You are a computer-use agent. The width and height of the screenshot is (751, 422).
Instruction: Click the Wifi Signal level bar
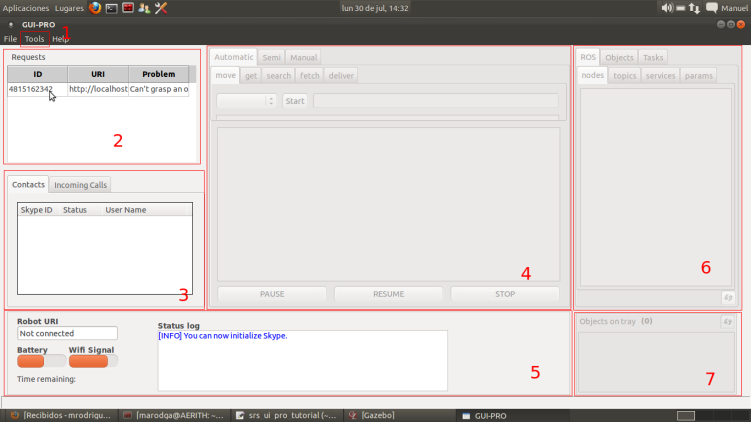(93, 362)
